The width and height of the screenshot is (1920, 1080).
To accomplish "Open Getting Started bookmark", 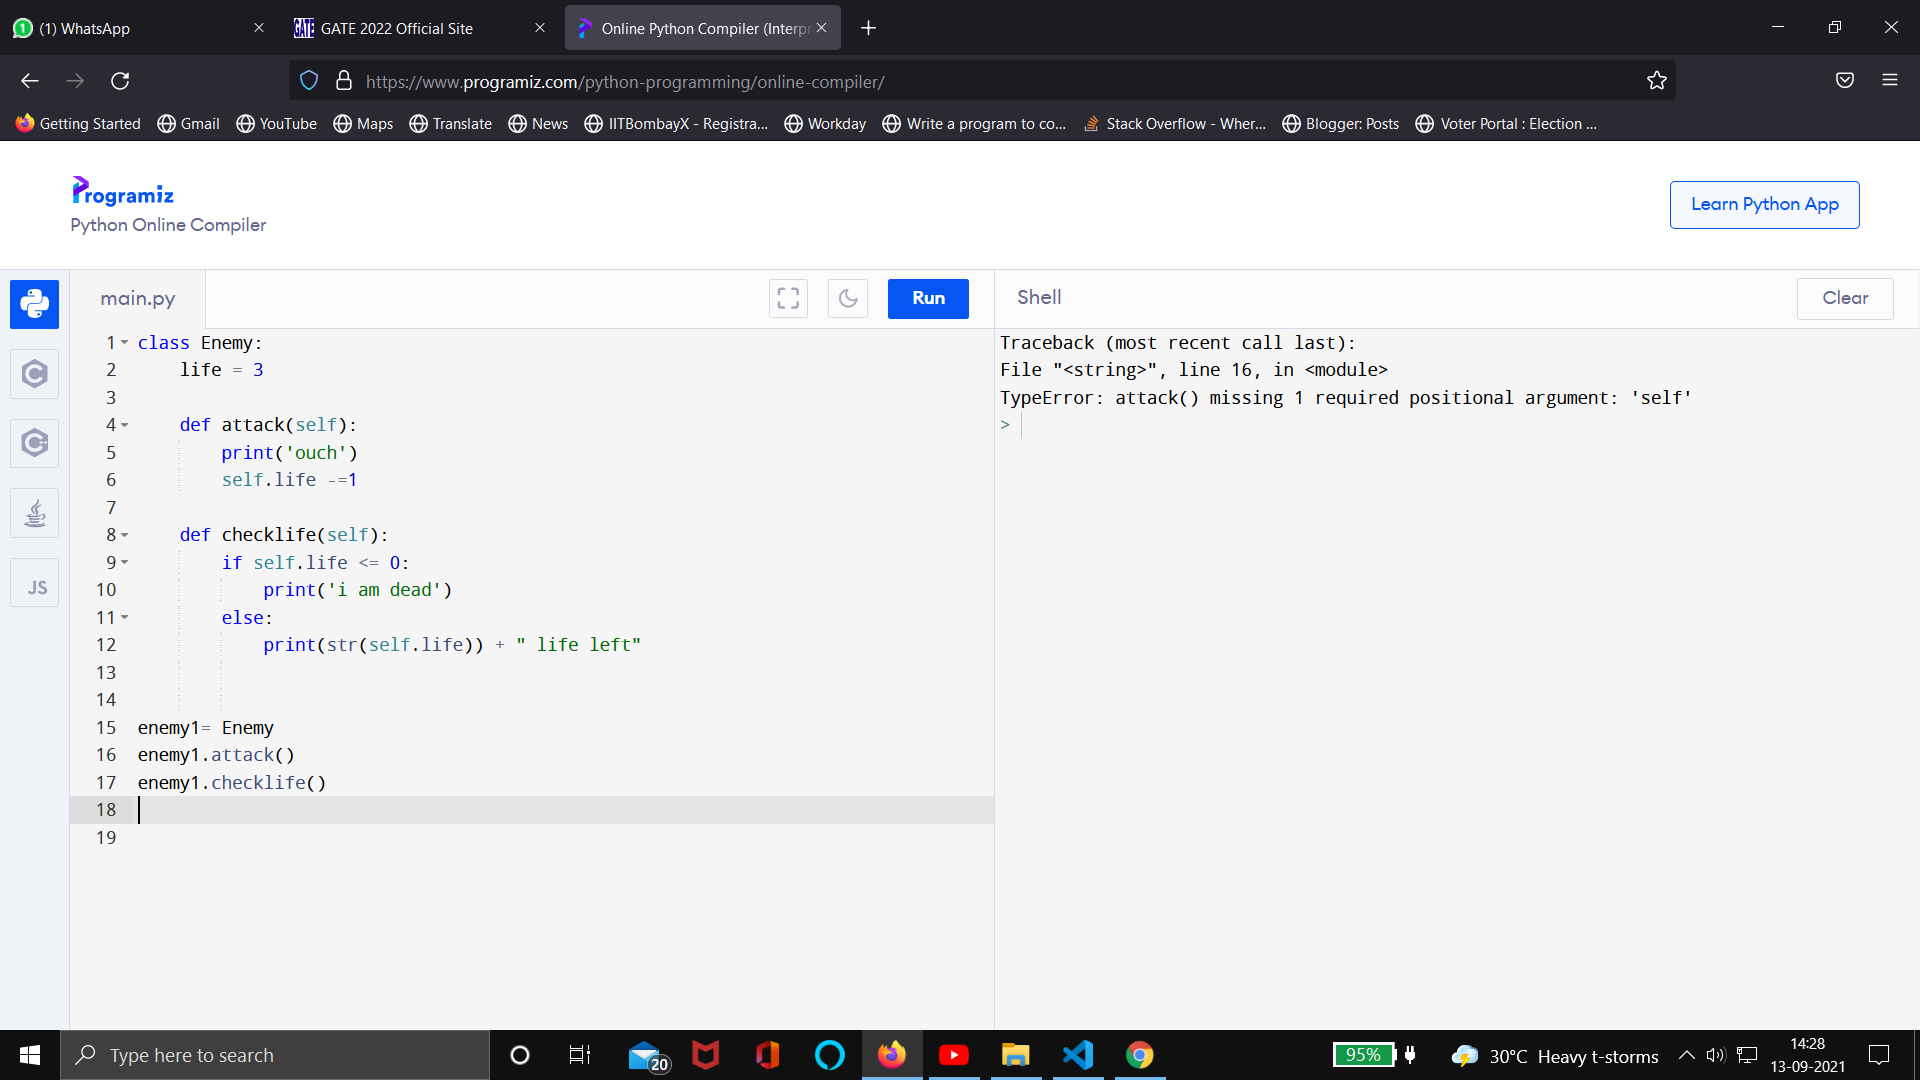I will coord(78,124).
